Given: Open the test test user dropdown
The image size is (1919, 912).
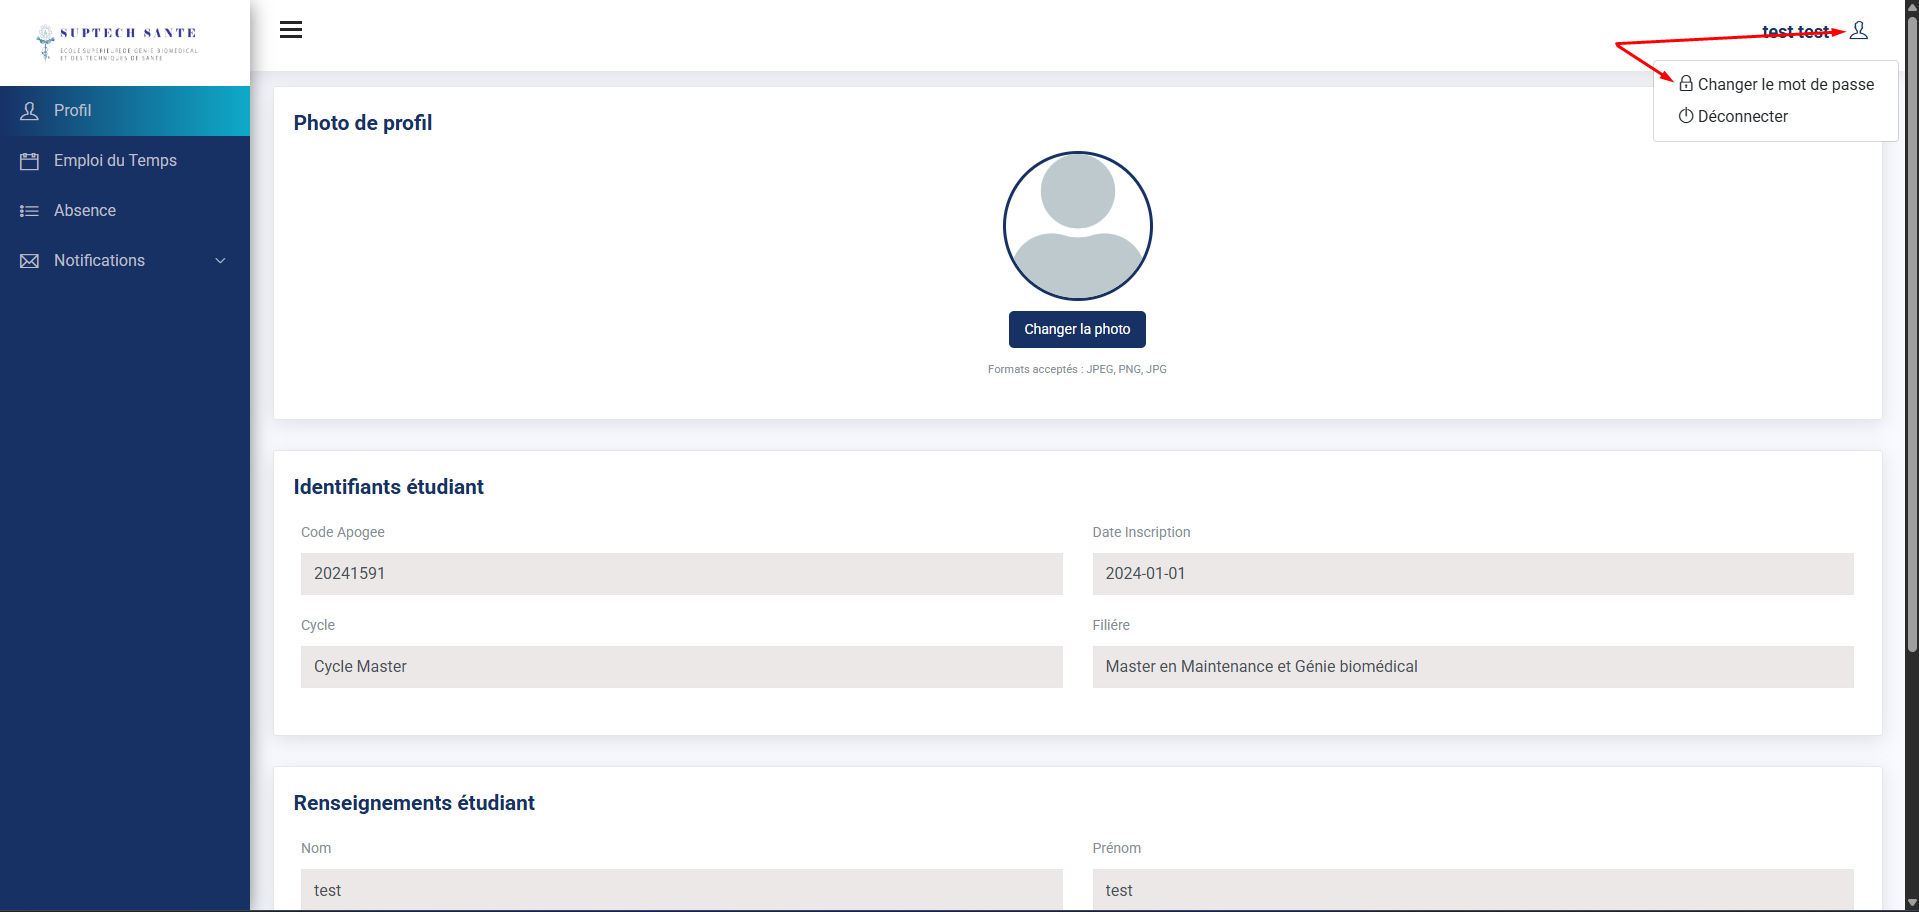Looking at the screenshot, I should point(1795,32).
